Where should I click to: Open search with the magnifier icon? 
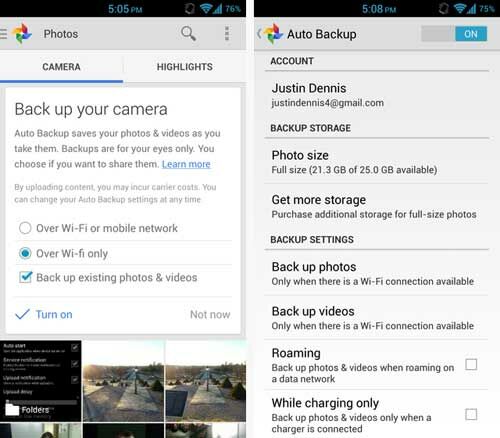pos(188,33)
